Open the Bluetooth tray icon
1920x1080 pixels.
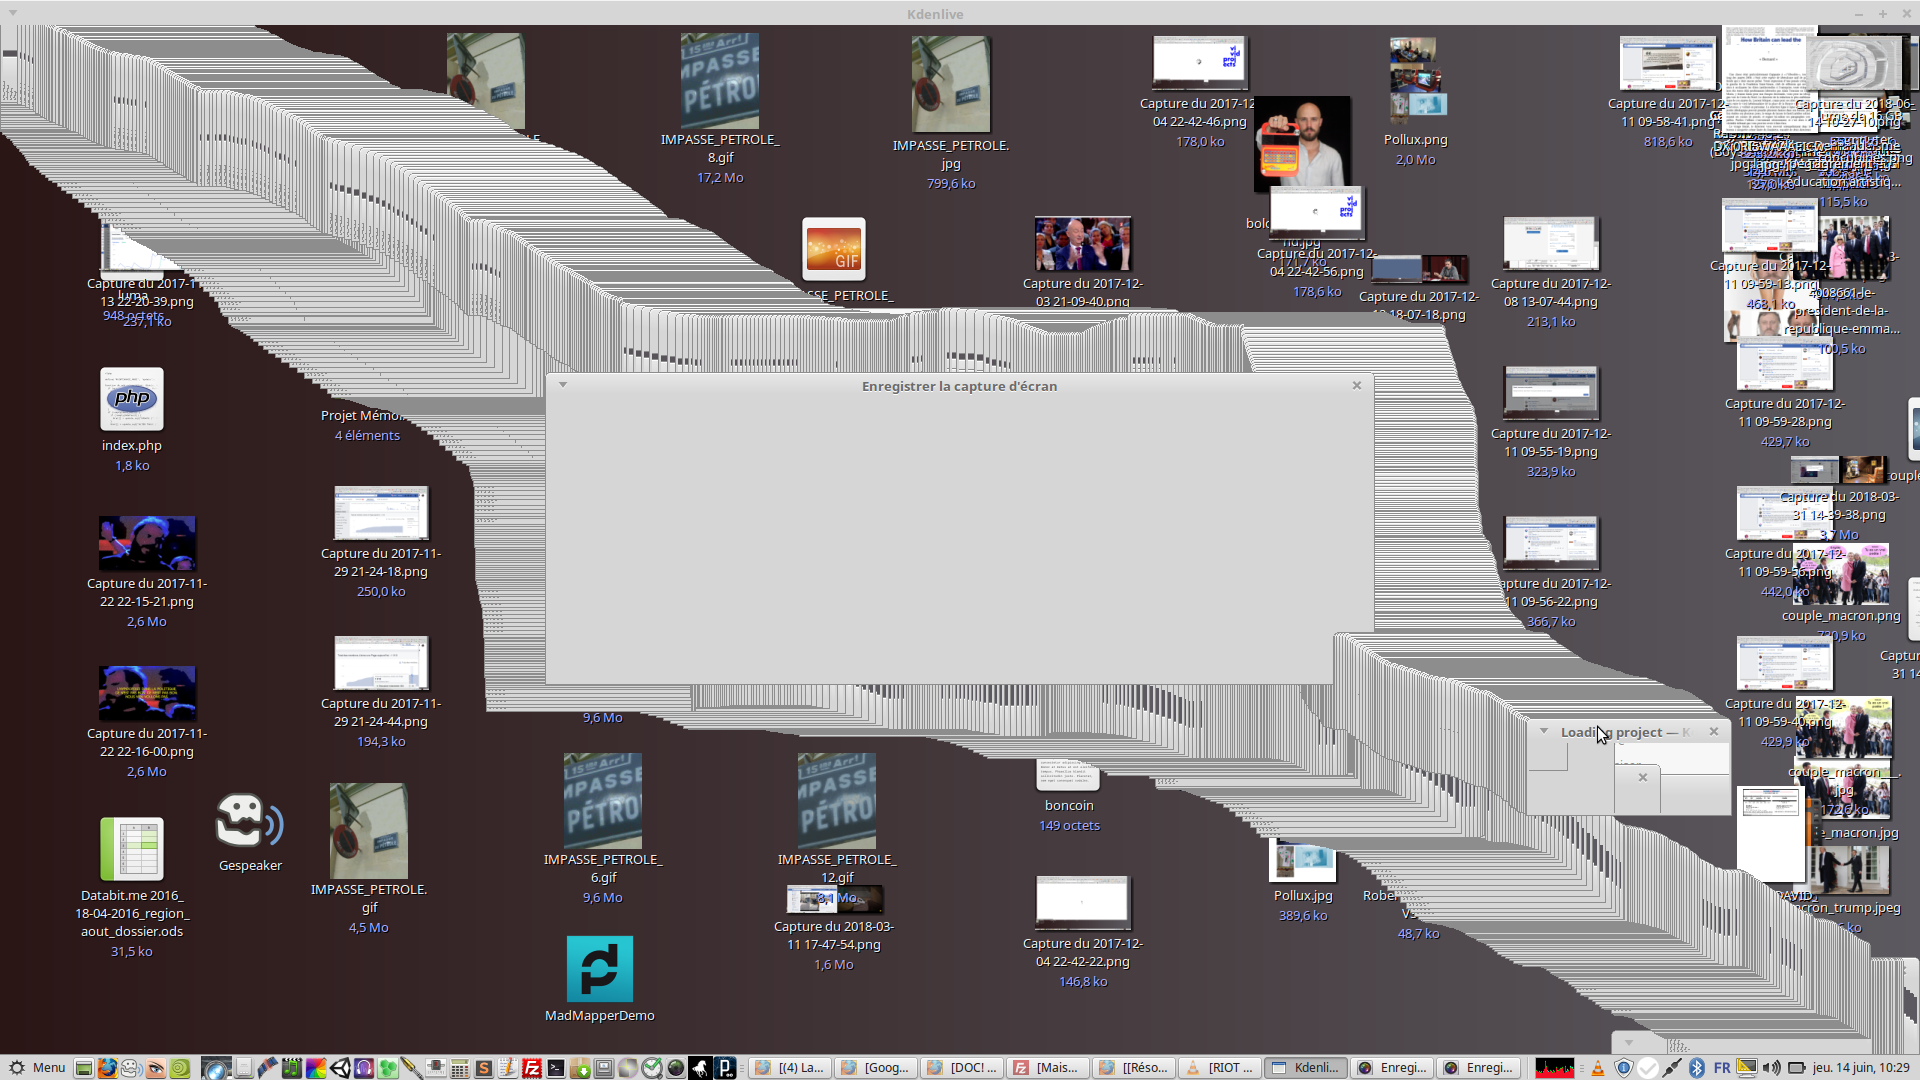(1696, 1068)
